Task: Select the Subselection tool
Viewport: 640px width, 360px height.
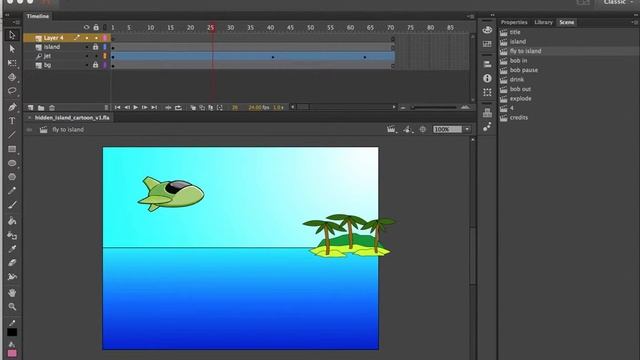Action: pos(12,49)
